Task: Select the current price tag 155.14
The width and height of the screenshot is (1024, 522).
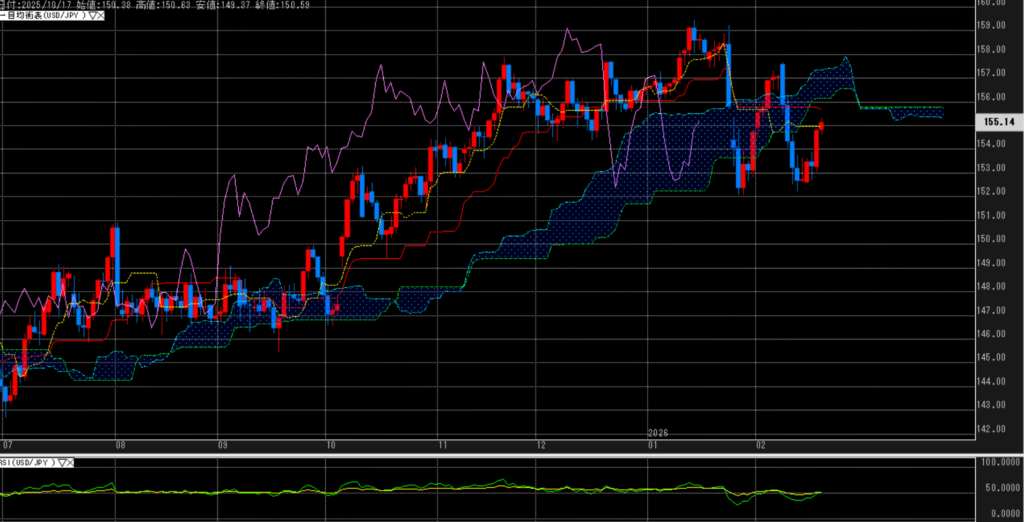Action: point(994,121)
